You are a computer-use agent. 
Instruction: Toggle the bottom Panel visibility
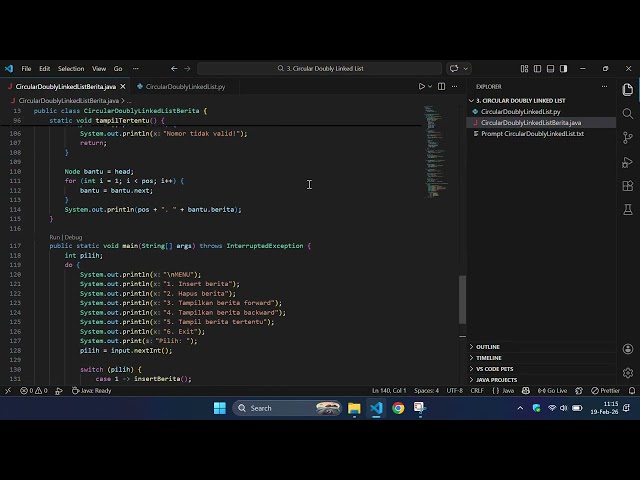[x=551, y=69]
